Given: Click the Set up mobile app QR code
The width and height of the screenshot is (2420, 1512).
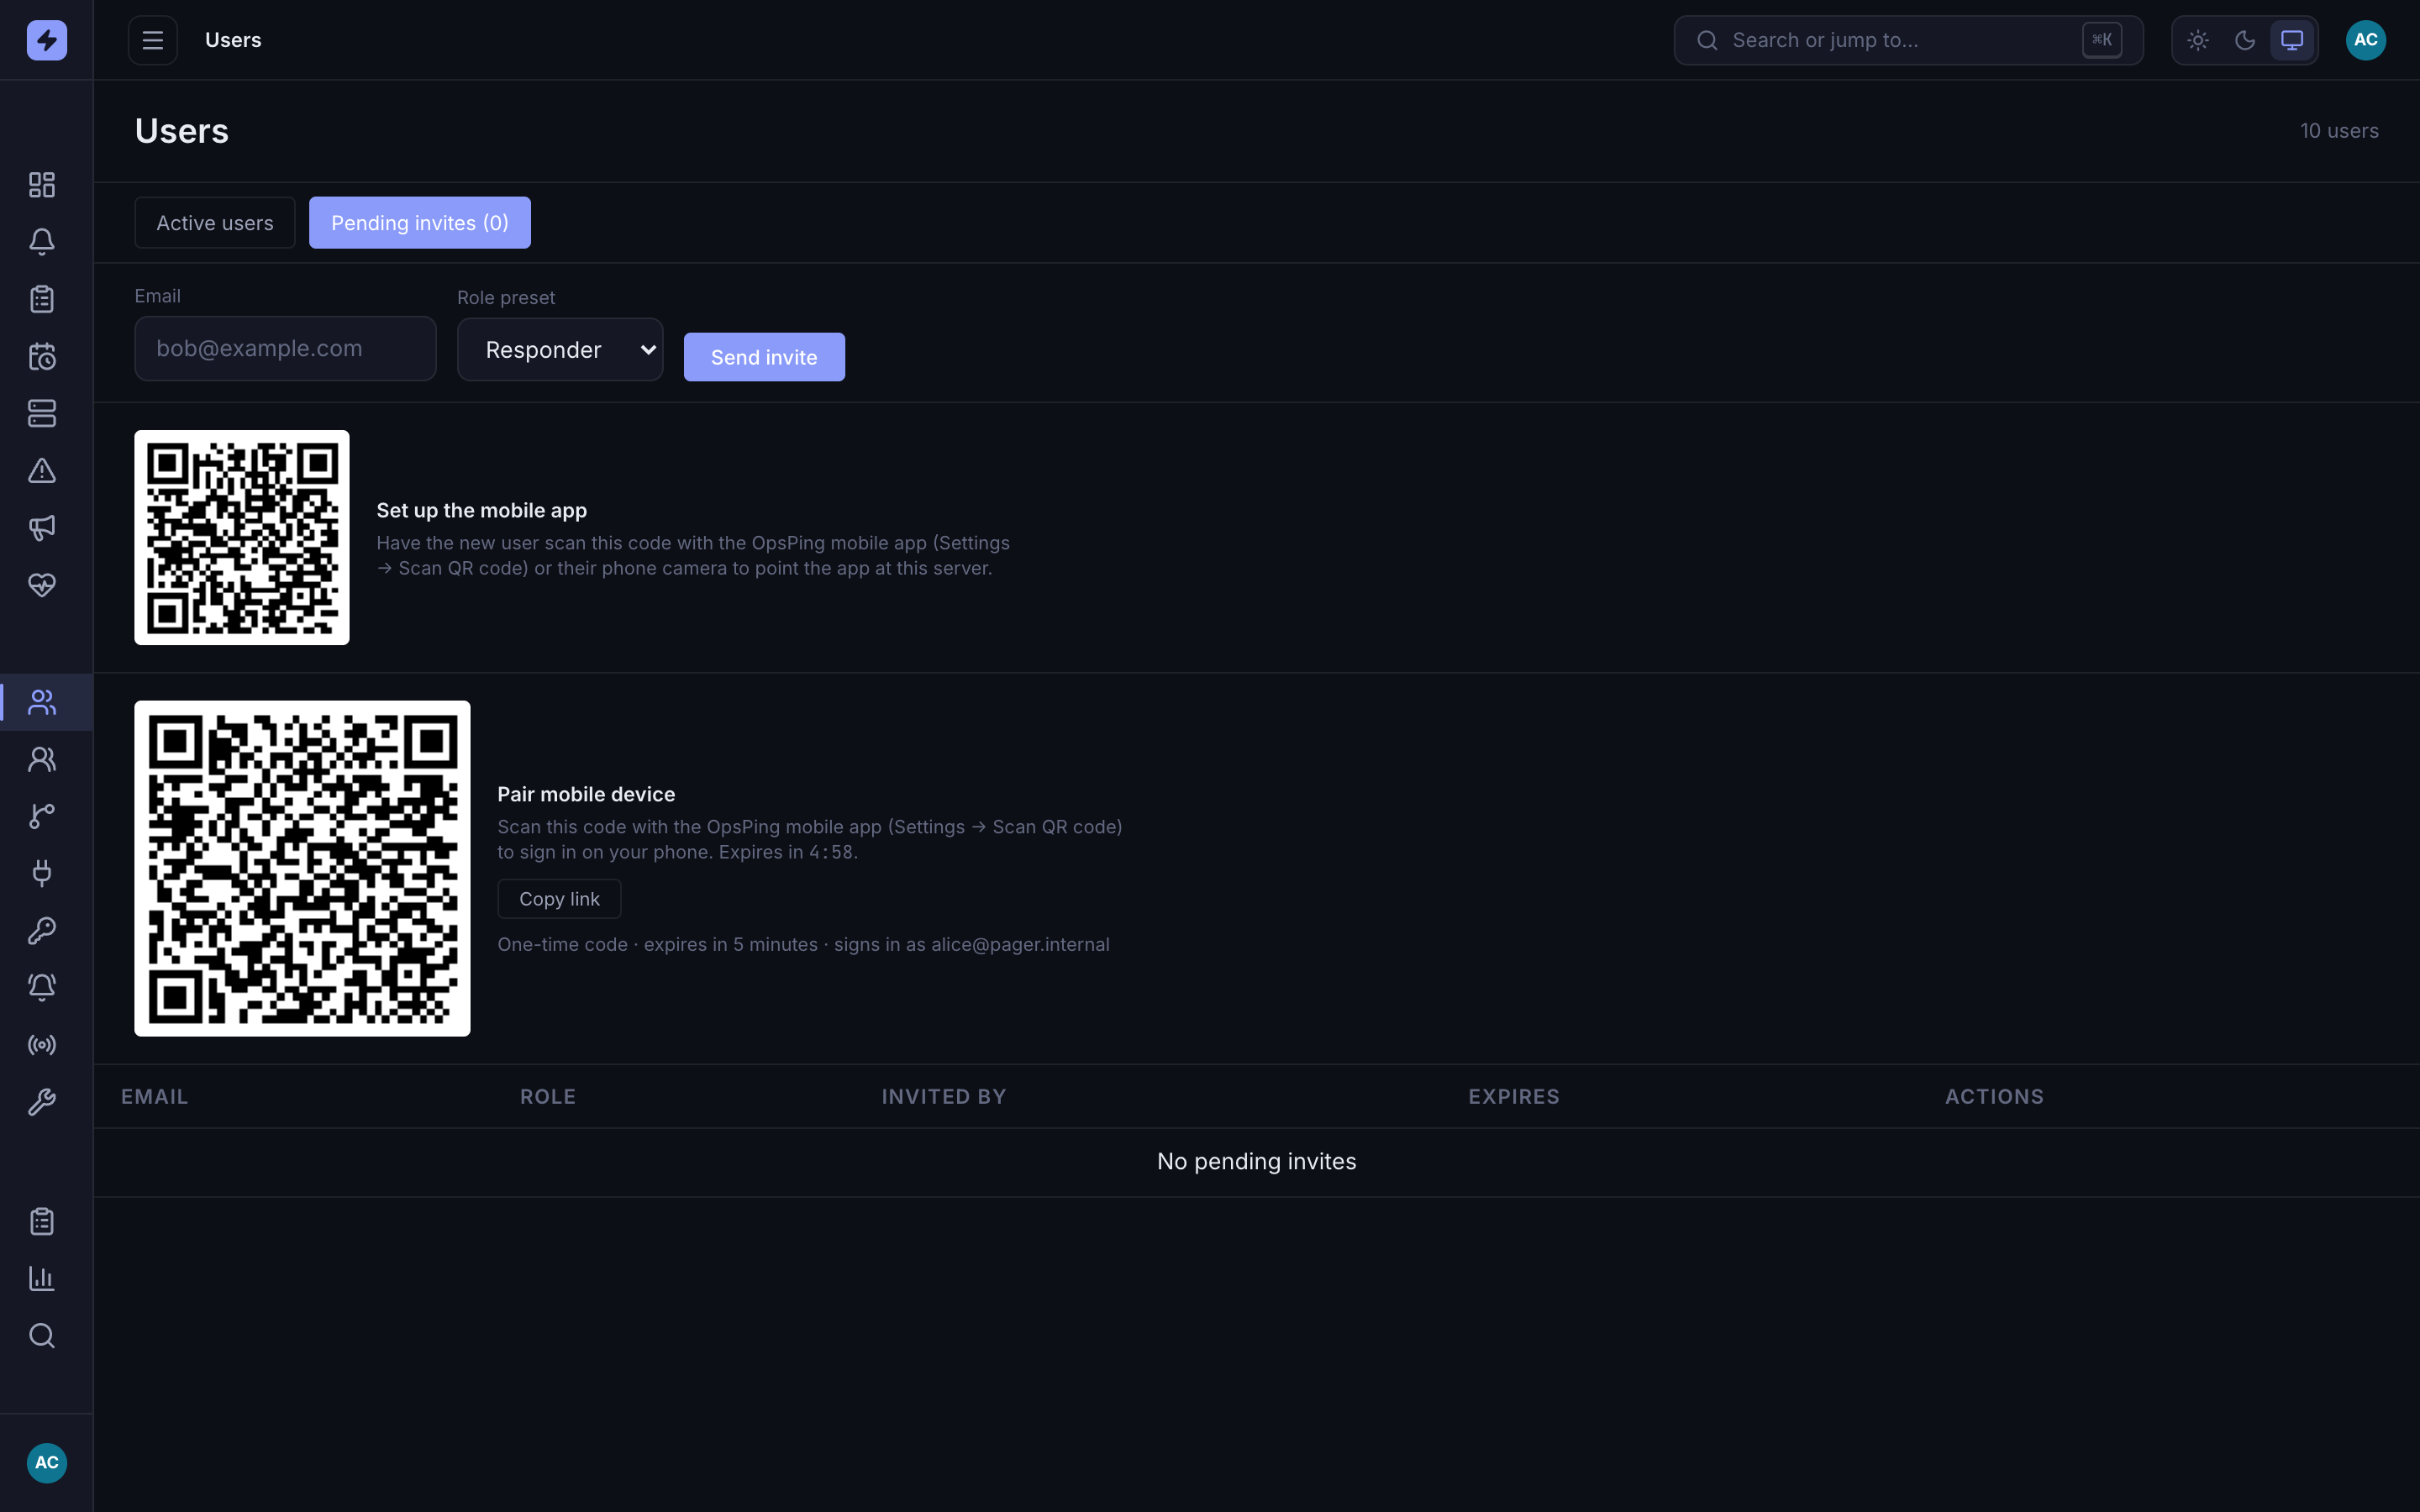Looking at the screenshot, I should [242, 538].
